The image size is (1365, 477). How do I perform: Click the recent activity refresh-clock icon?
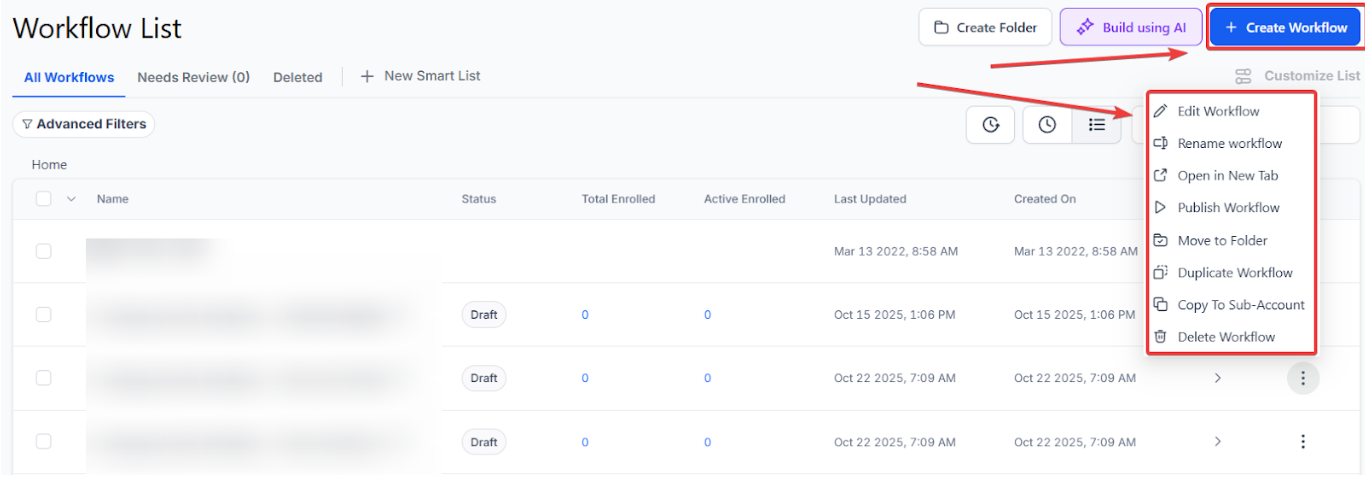click(990, 125)
